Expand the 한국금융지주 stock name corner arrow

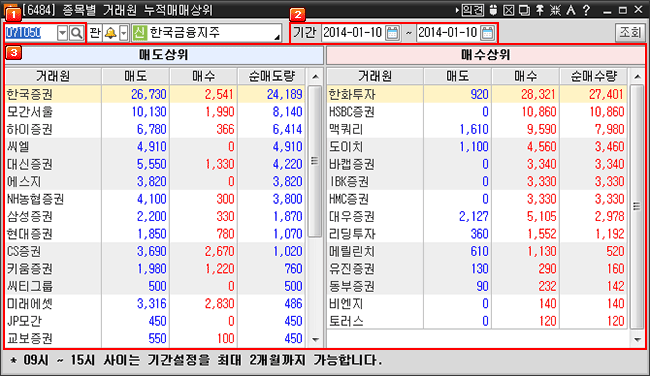tap(276, 38)
